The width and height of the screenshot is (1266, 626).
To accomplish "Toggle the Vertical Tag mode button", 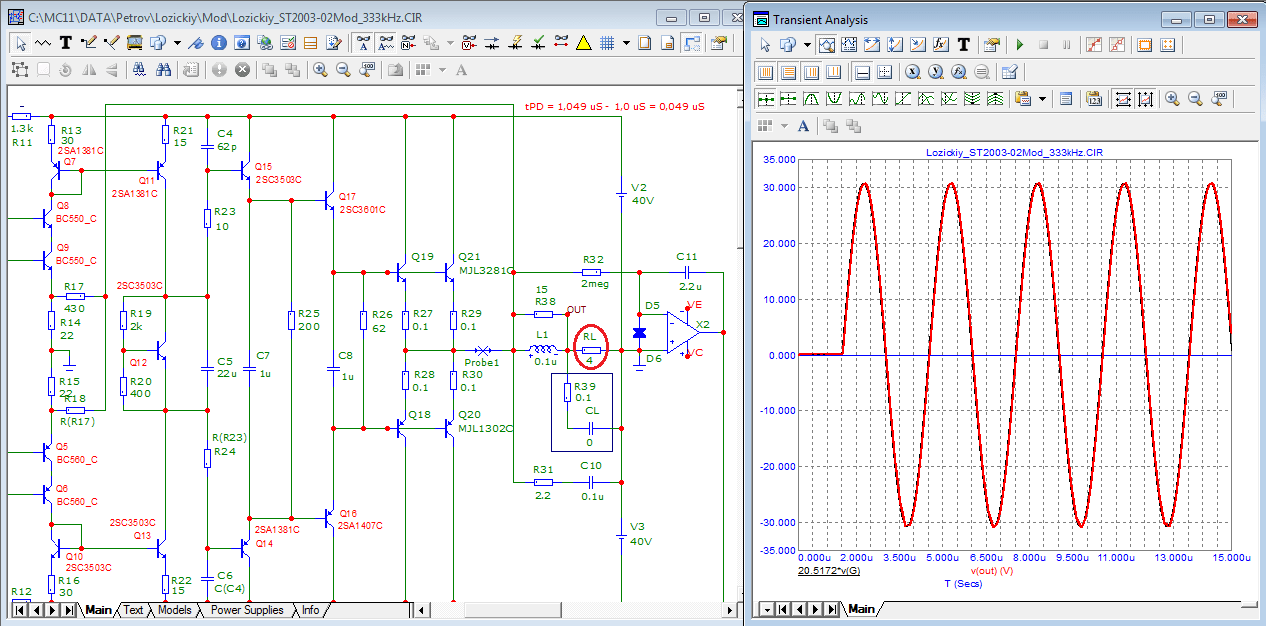I will tap(894, 45).
